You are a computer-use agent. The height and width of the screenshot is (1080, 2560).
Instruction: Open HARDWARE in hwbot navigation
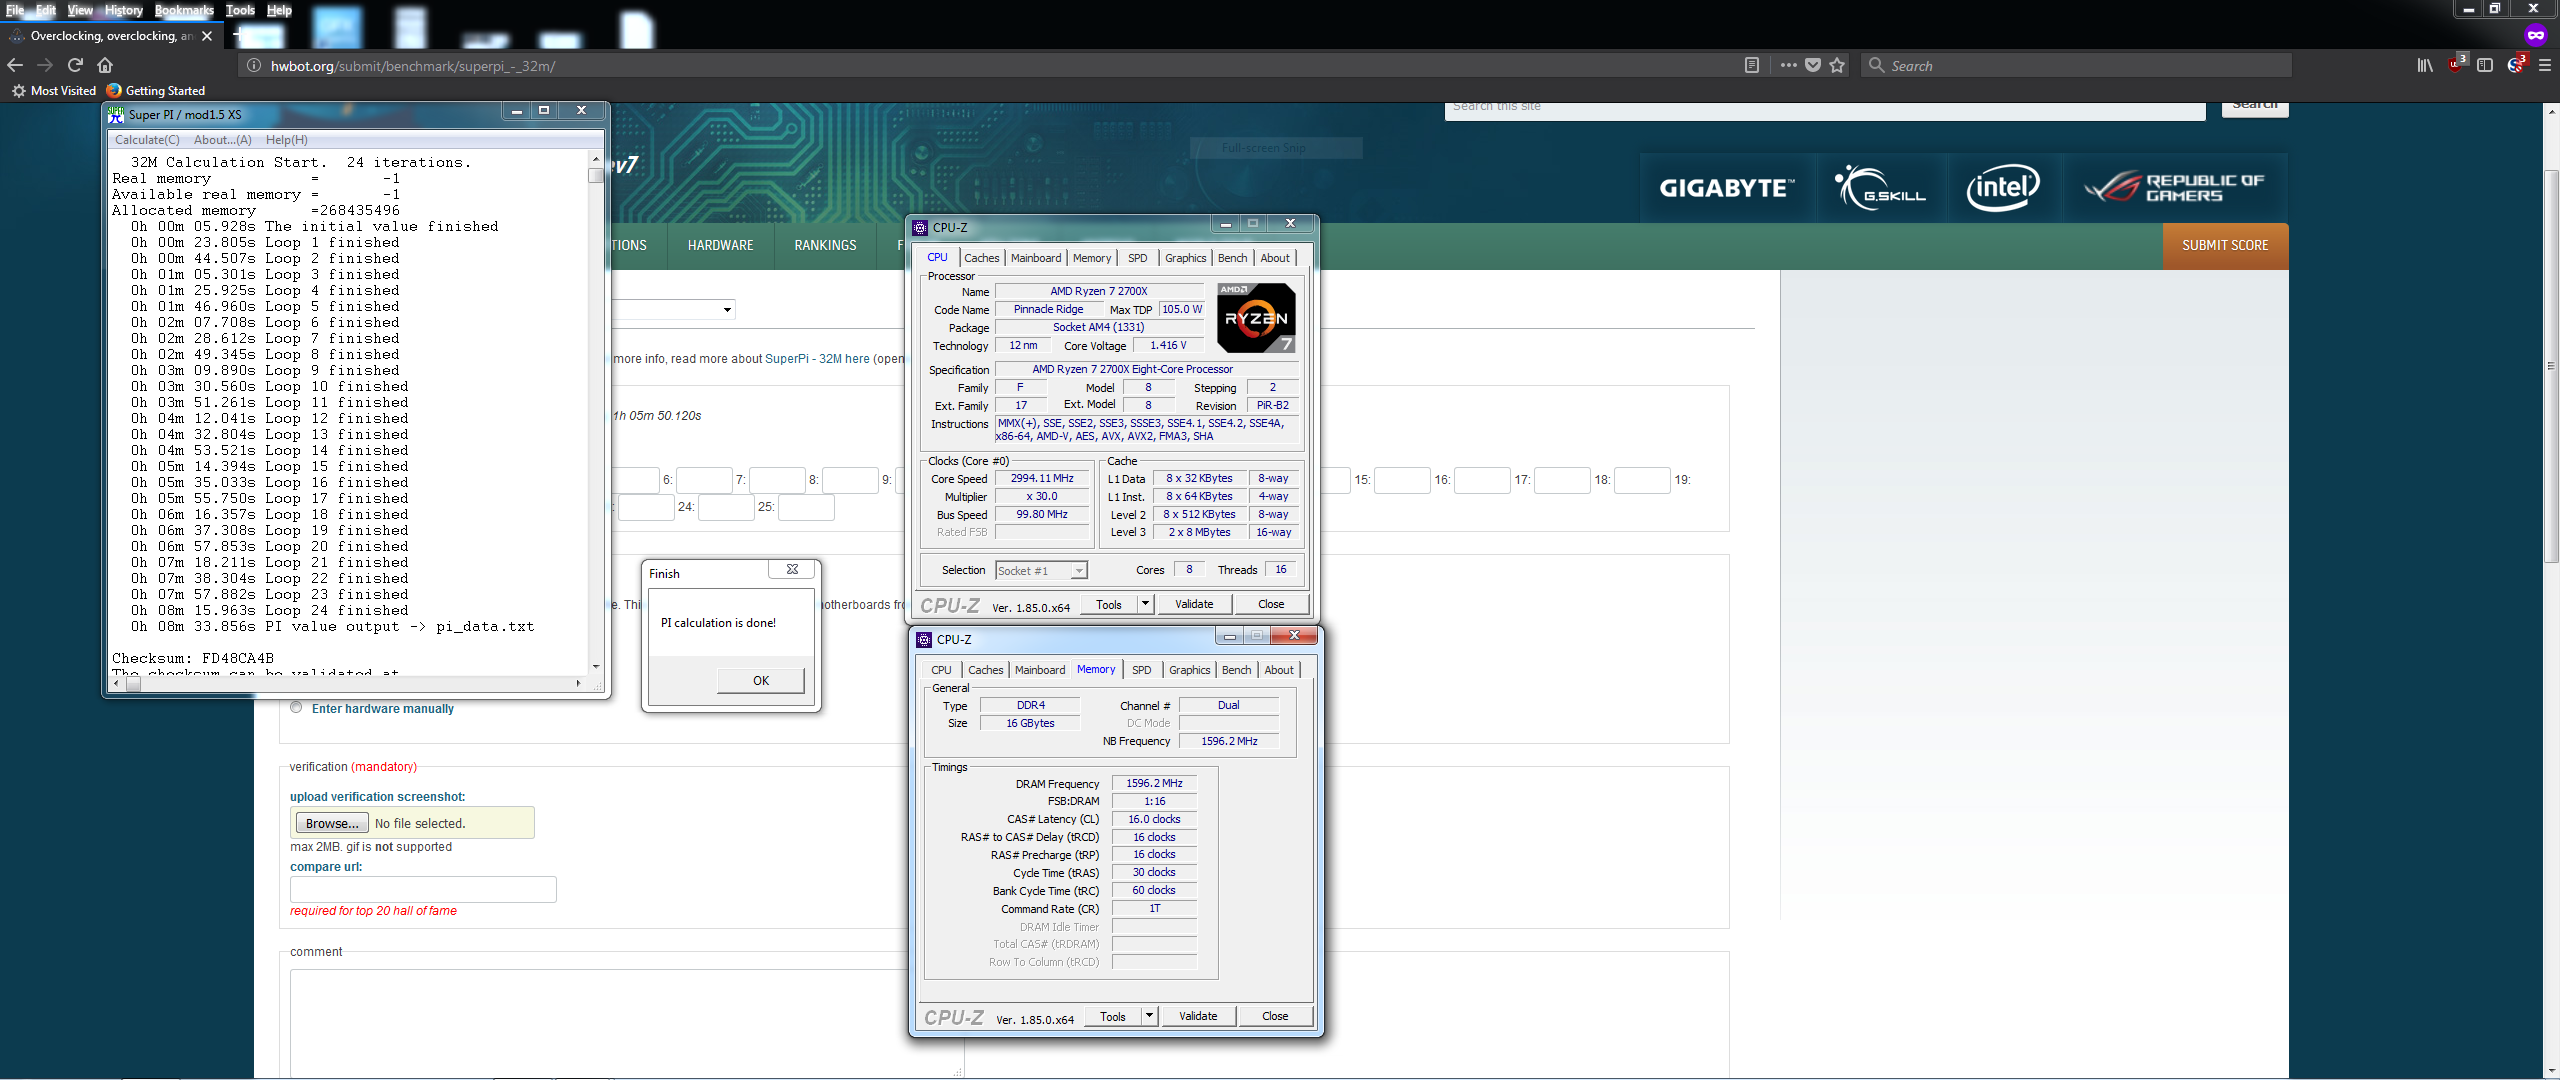point(720,245)
